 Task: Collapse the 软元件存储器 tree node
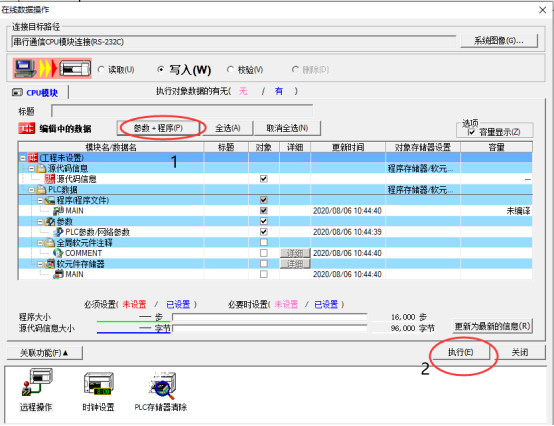point(40,264)
